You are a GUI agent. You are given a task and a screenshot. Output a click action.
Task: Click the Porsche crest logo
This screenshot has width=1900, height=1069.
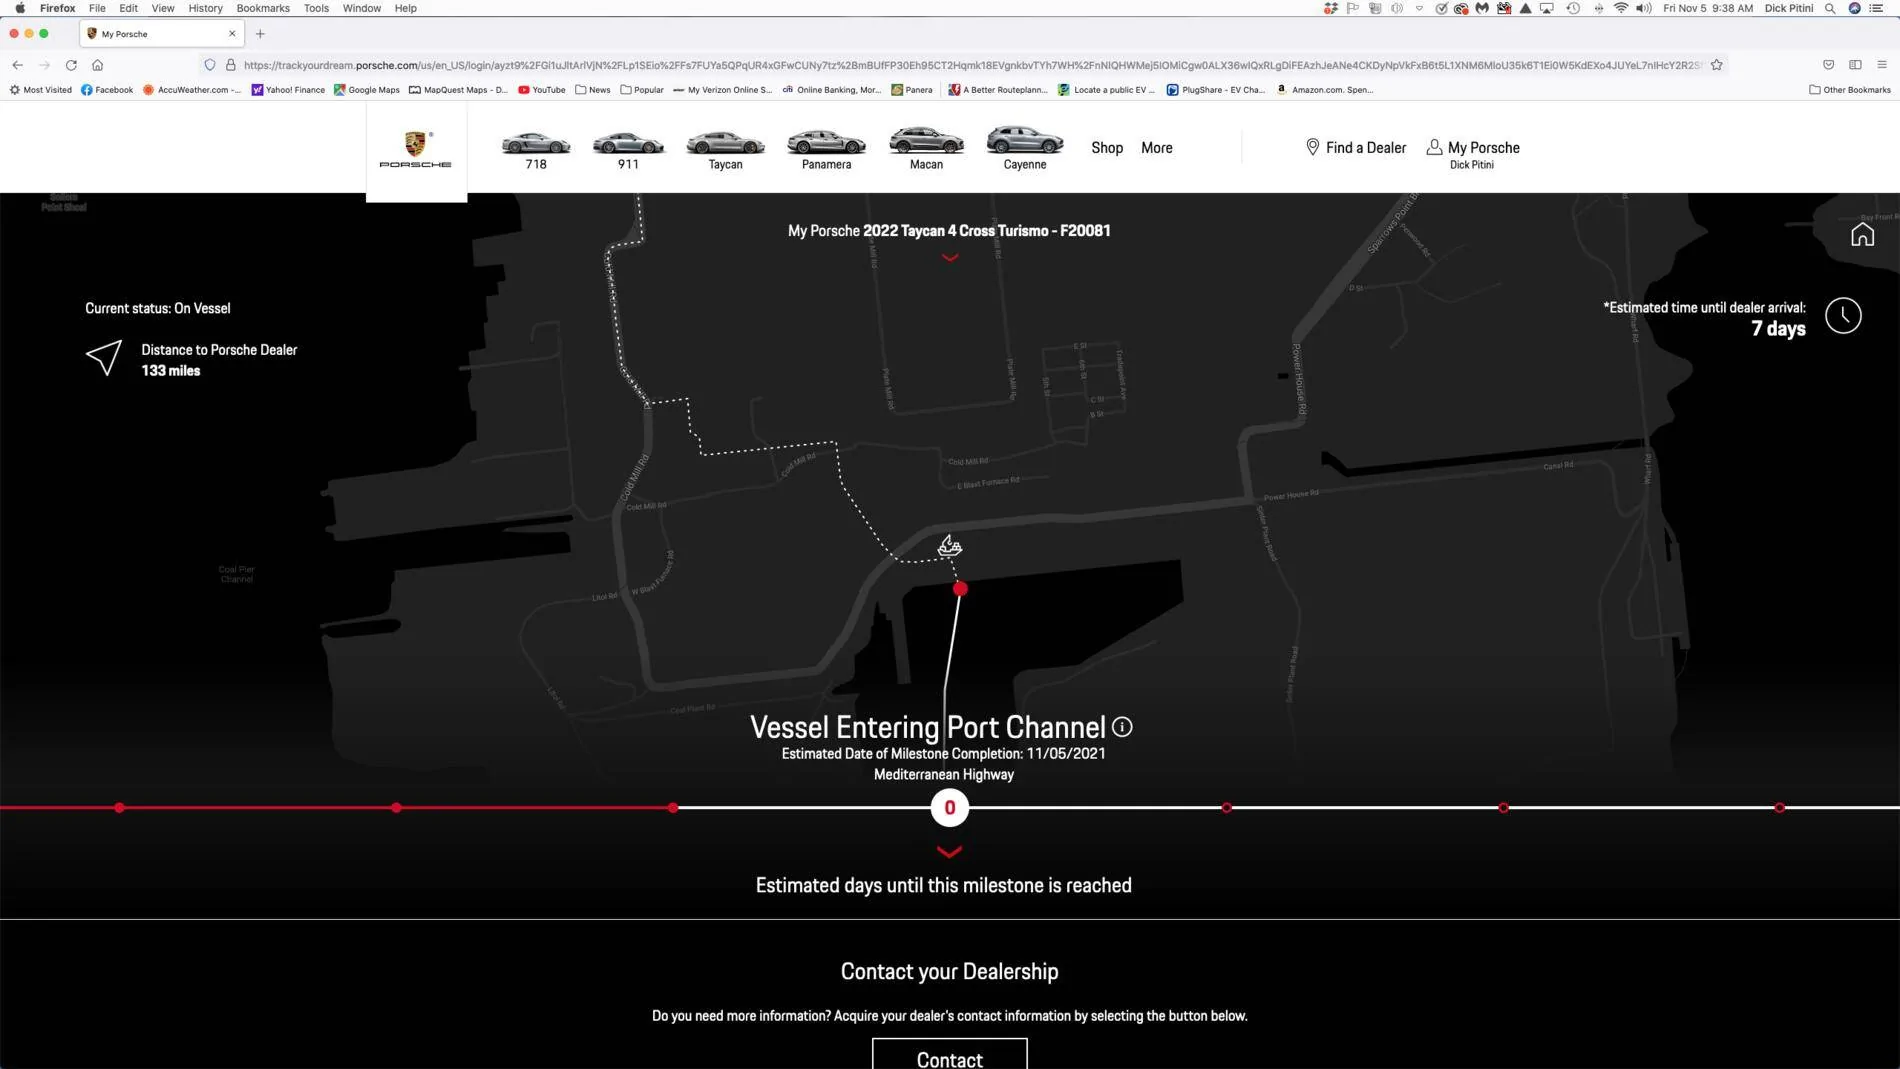[x=416, y=148]
